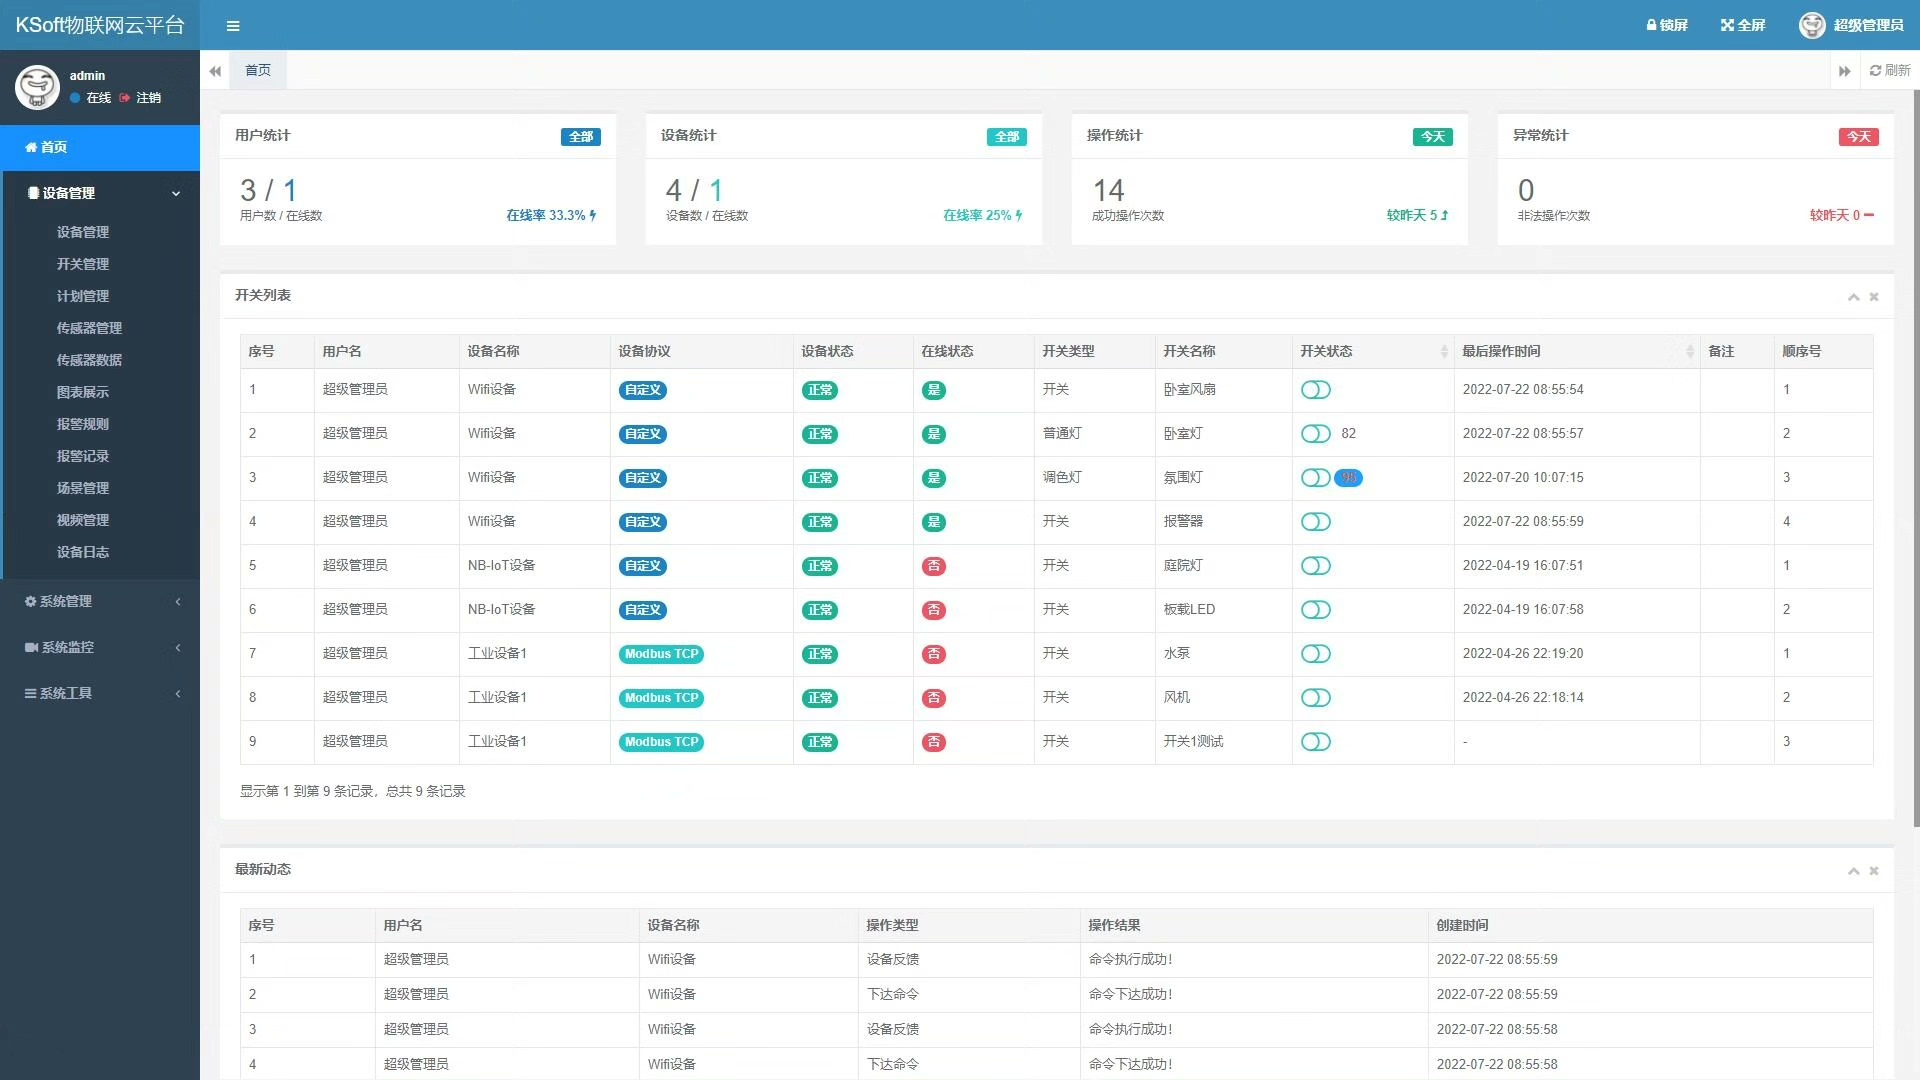Click the 全部 badge in 用户统计
The width and height of the screenshot is (1920, 1080).
(580, 137)
